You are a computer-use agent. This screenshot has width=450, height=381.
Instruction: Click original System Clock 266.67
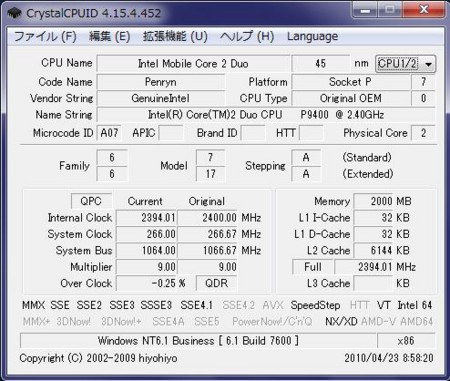(x=207, y=234)
